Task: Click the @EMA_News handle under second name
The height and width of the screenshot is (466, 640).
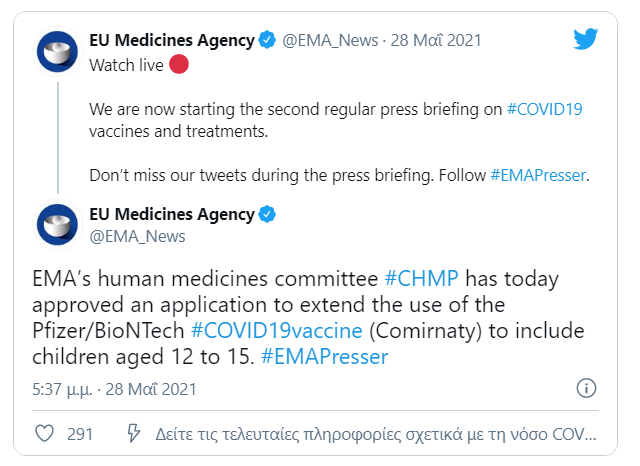Action: click(138, 237)
